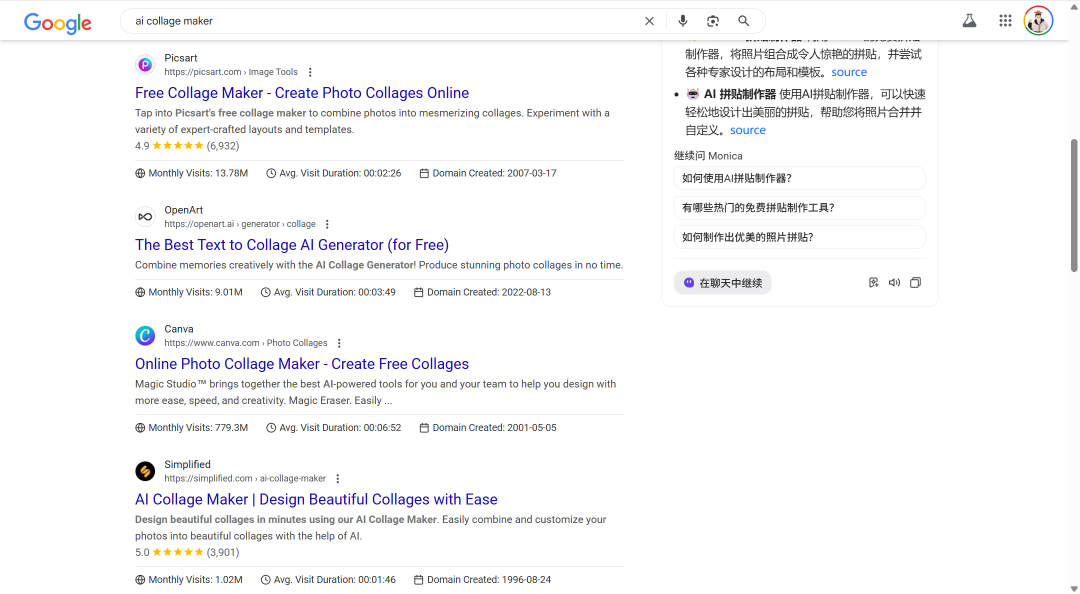Start voice search with microphone icon
This screenshot has width=1080, height=594.
[683, 21]
